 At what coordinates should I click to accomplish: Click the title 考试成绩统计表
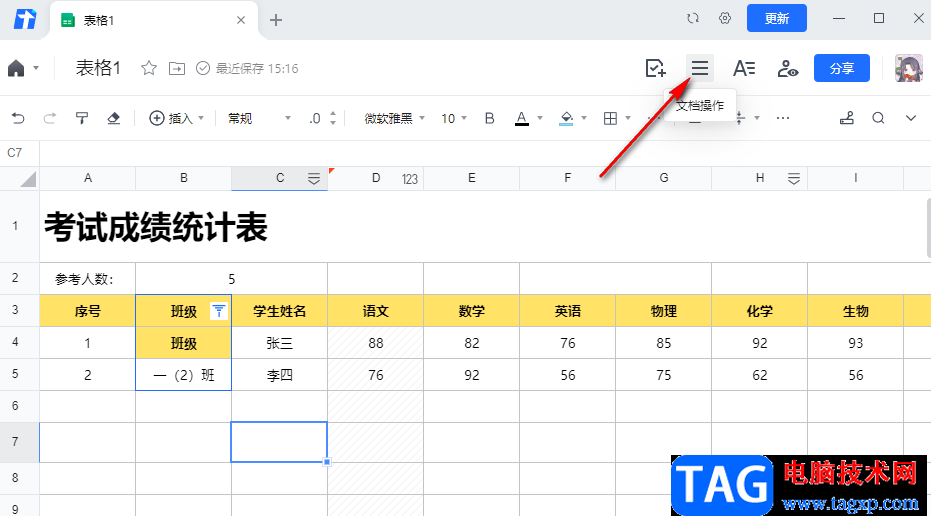click(x=156, y=227)
